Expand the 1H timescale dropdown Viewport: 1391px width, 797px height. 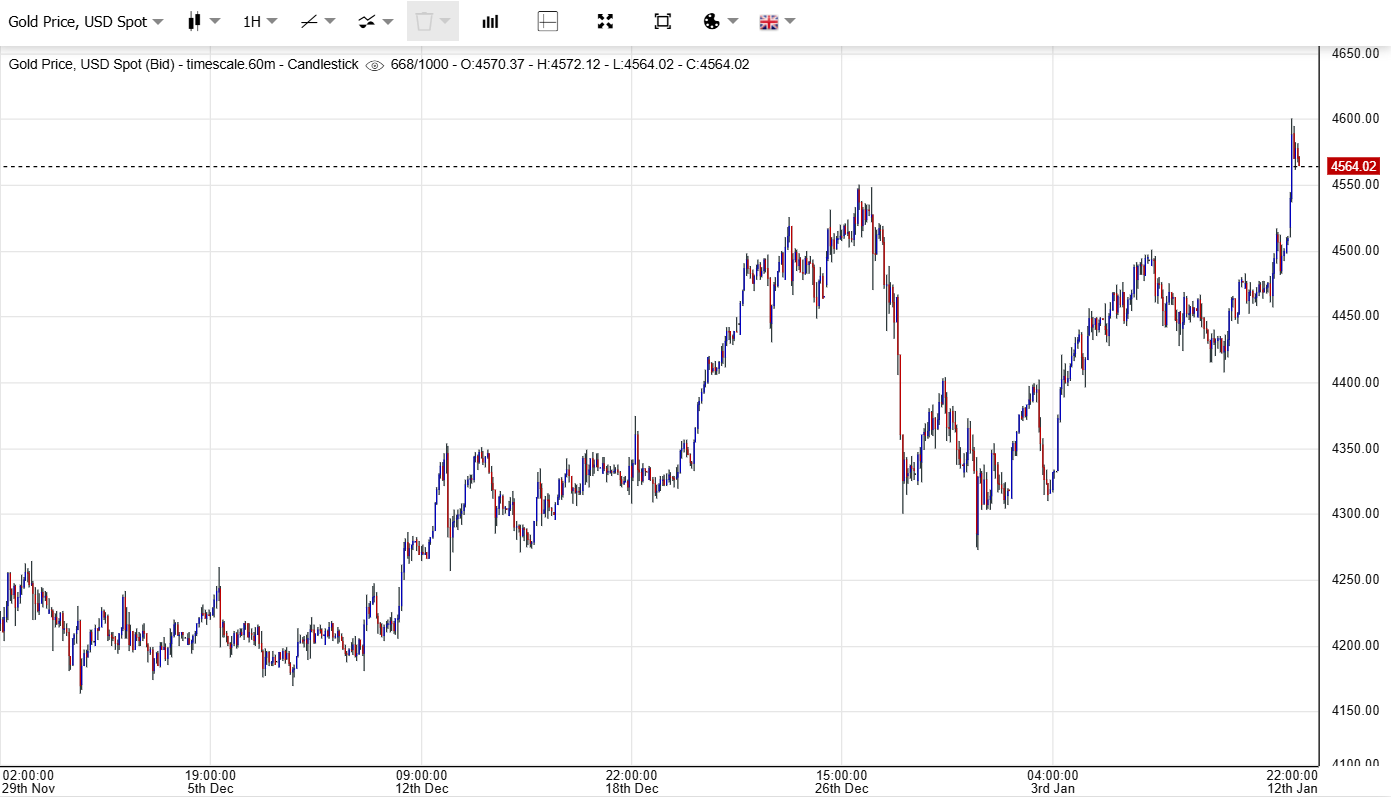point(260,21)
